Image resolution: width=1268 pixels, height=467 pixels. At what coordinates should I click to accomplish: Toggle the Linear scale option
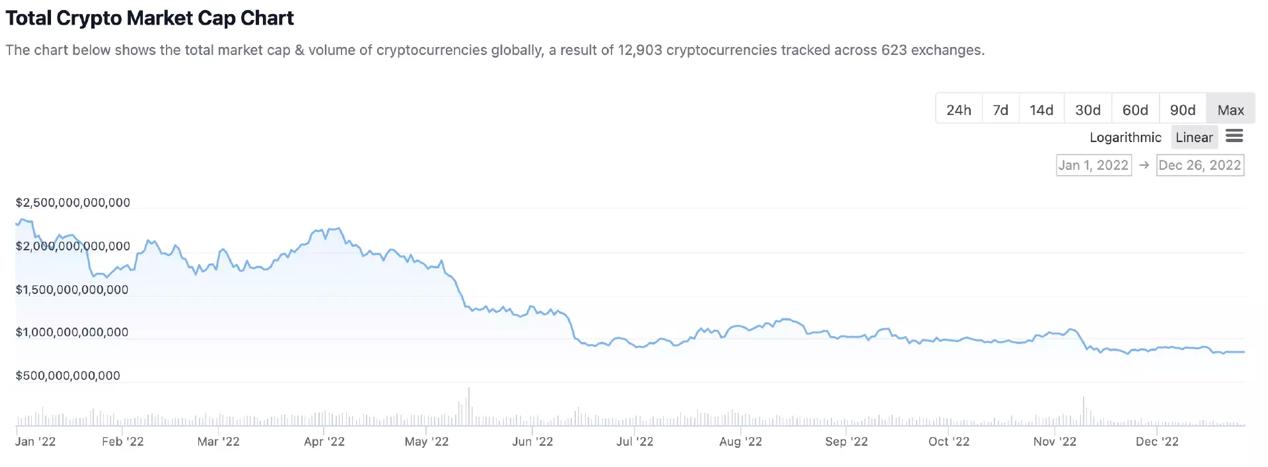tap(1194, 137)
